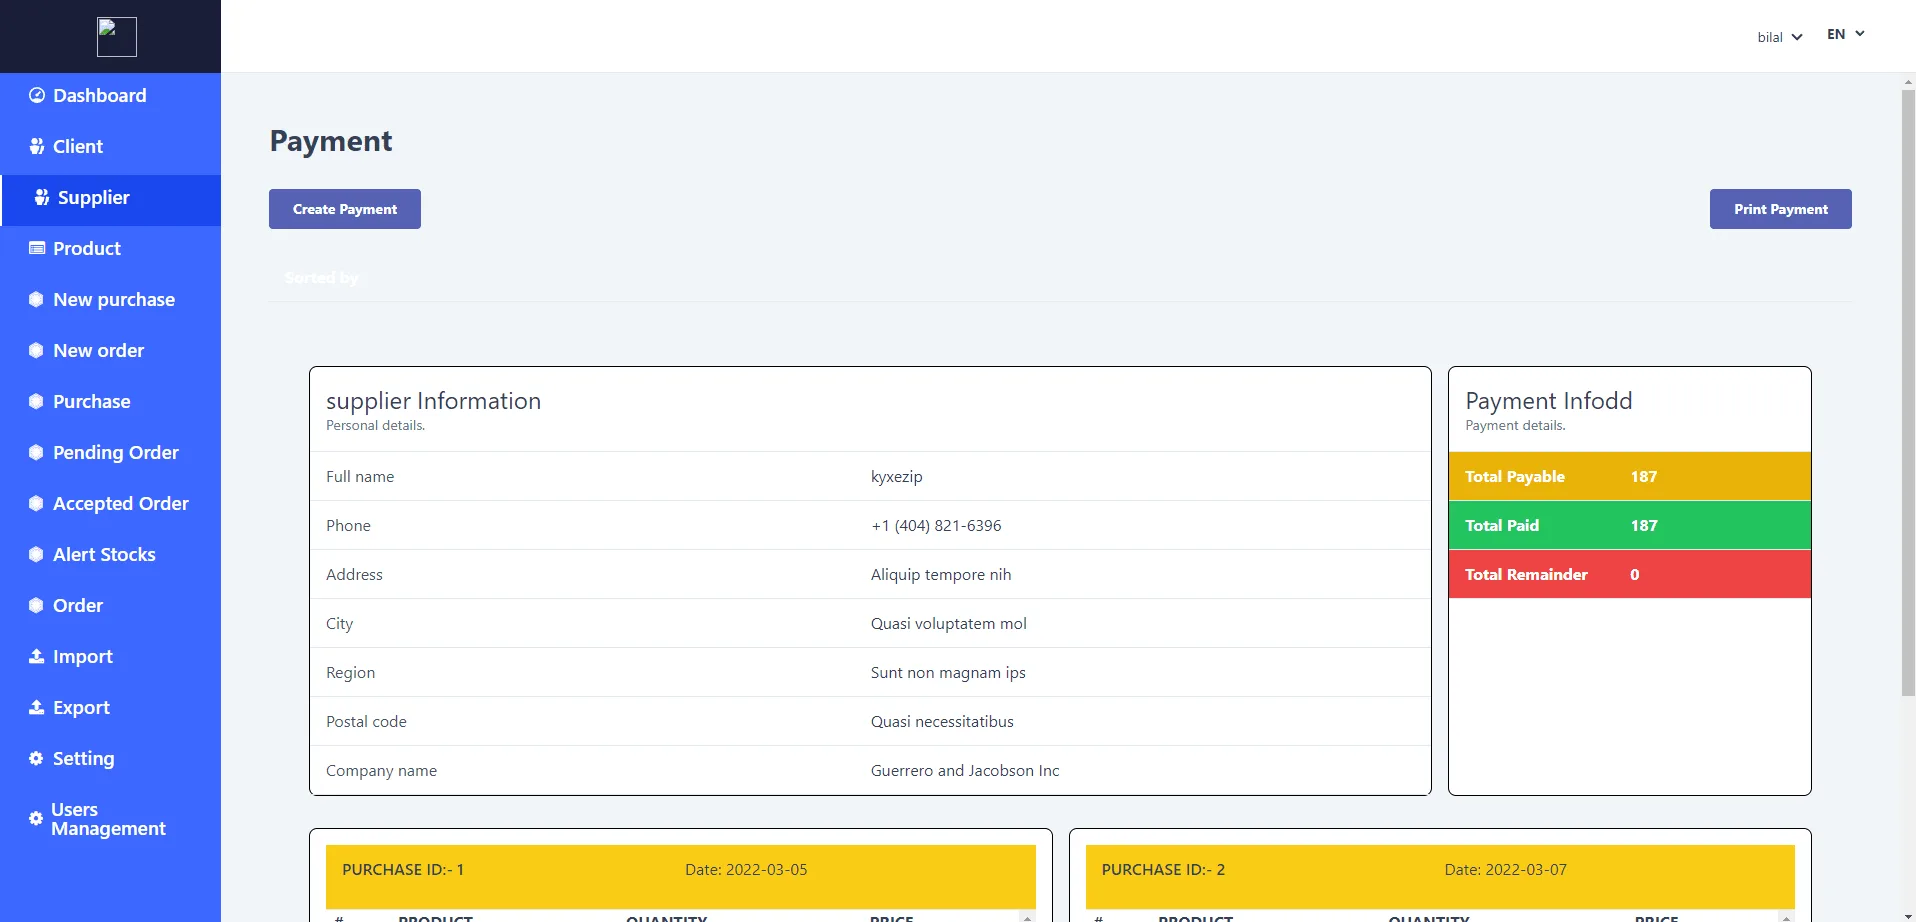
Task: Click the Import upload icon
Action: coord(37,657)
